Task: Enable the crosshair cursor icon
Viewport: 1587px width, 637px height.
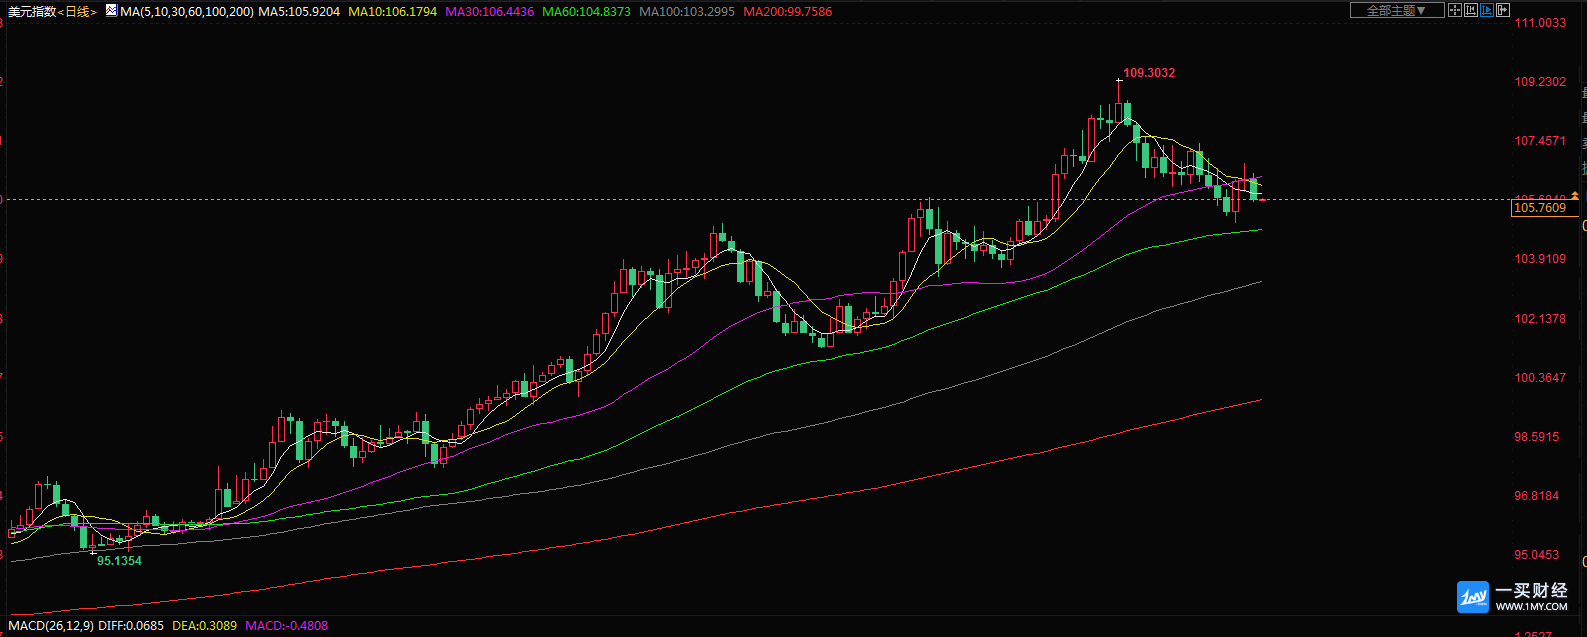Action: [x=1455, y=10]
